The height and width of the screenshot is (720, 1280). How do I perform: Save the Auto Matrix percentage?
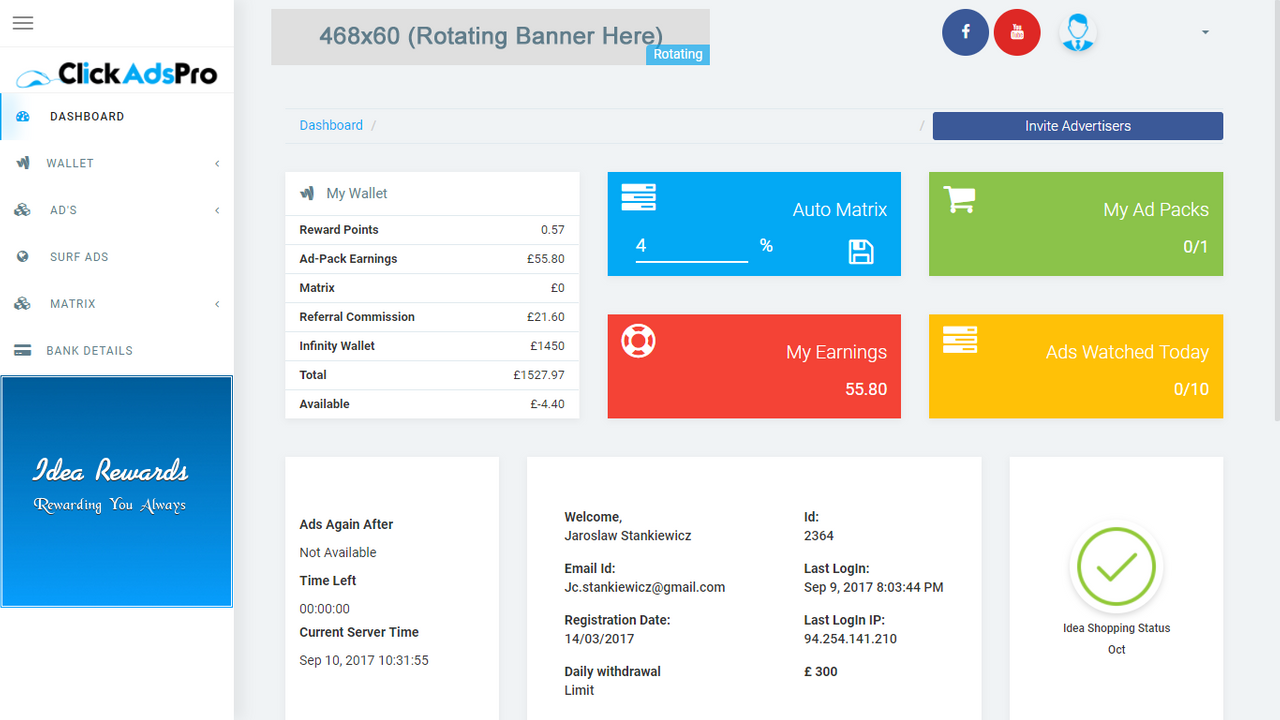[861, 251]
